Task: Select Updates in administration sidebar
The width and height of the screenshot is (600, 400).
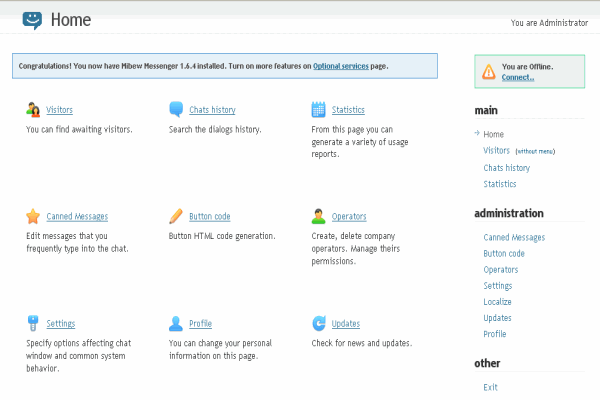Action: [497, 318]
